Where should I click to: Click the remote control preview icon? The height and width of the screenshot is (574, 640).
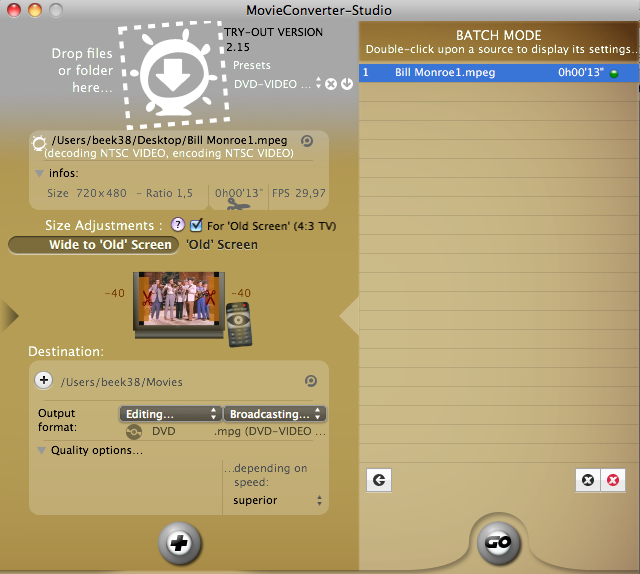(x=239, y=325)
